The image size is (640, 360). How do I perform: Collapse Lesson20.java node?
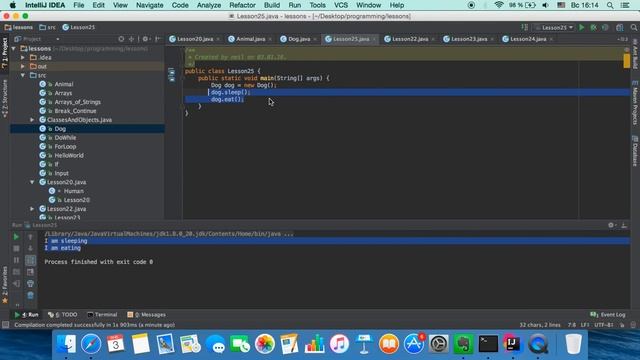(x=32, y=182)
